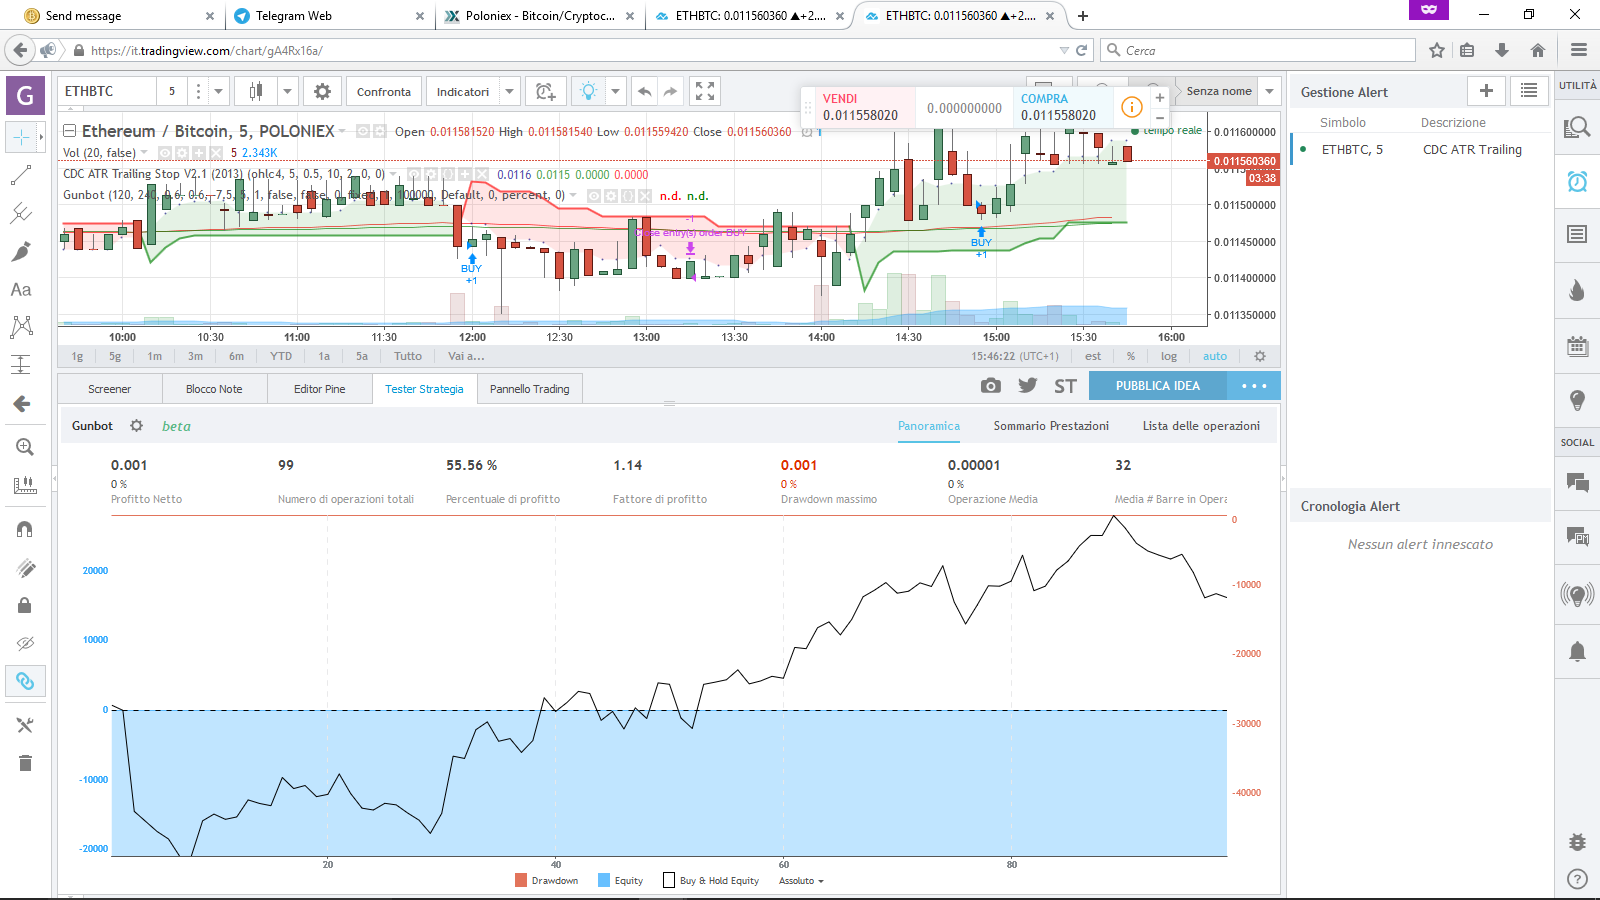Select the brush drawing tool
Image resolution: width=1600 pixels, height=900 pixels.
coord(21,251)
